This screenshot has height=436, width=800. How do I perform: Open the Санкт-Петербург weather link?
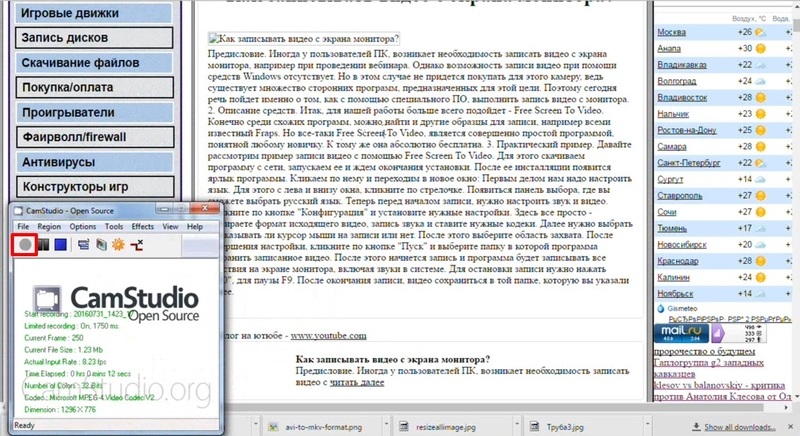(x=688, y=163)
